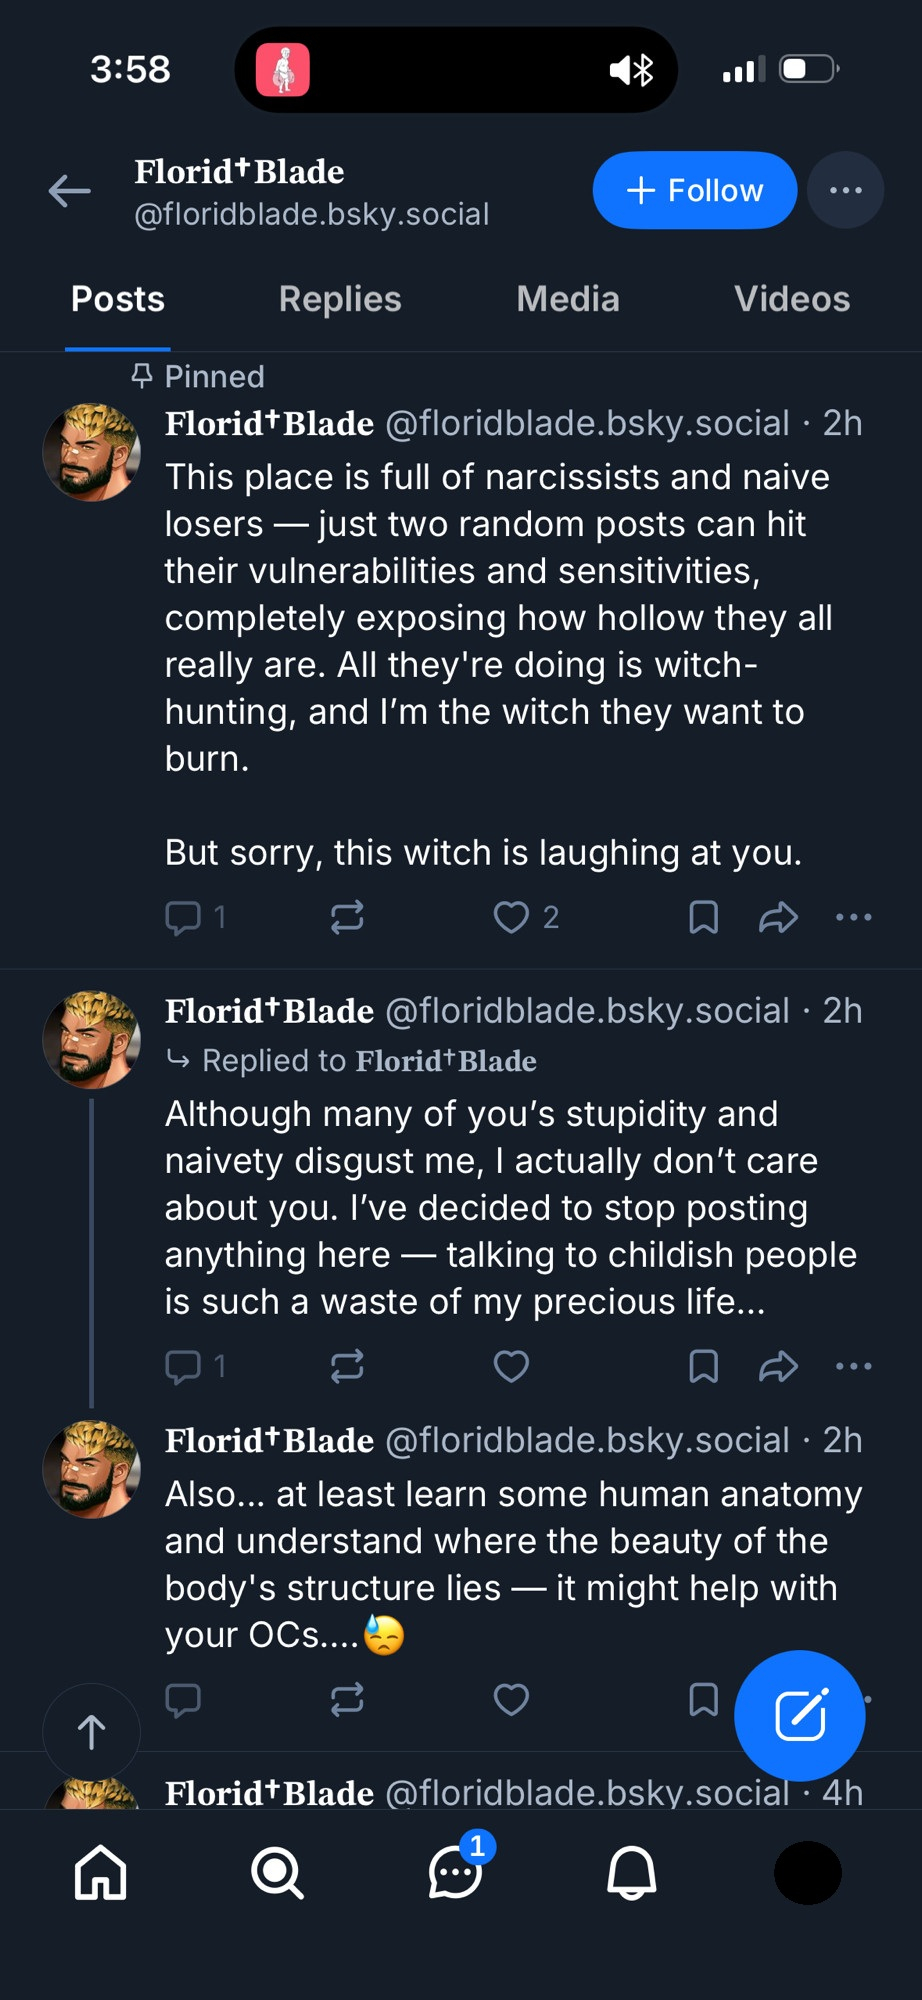Share the pinned post
The width and height of the screenshot is (922, 2000).
(778, 917)
